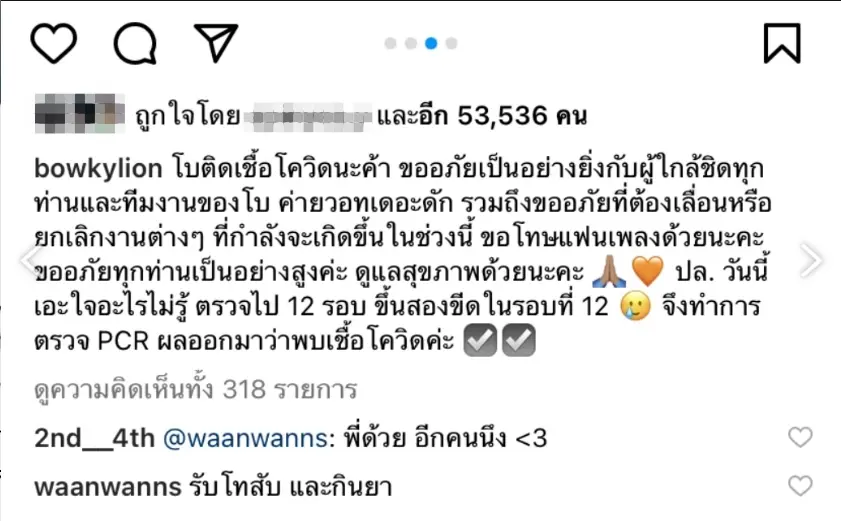Go to next photo with right arrow

click(x=810, y=260)
